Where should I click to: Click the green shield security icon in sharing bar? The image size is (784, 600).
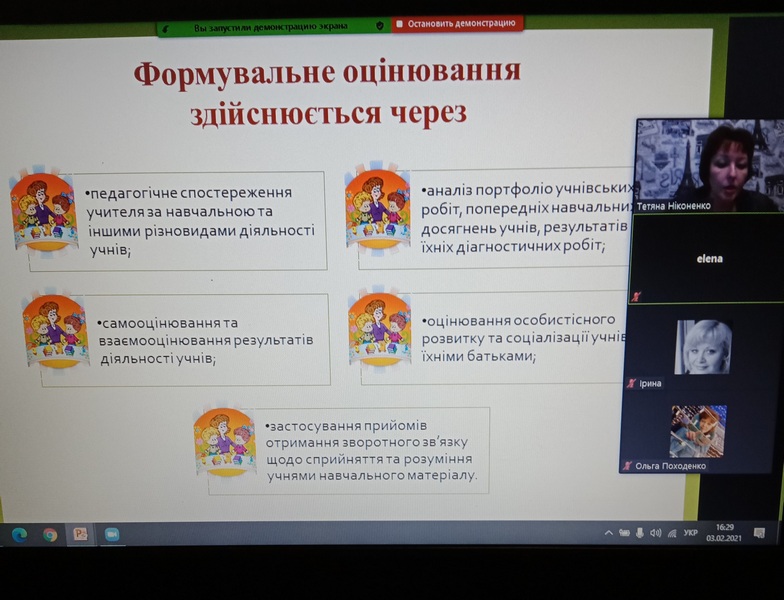pyautogui.click(x=380, y=26)
